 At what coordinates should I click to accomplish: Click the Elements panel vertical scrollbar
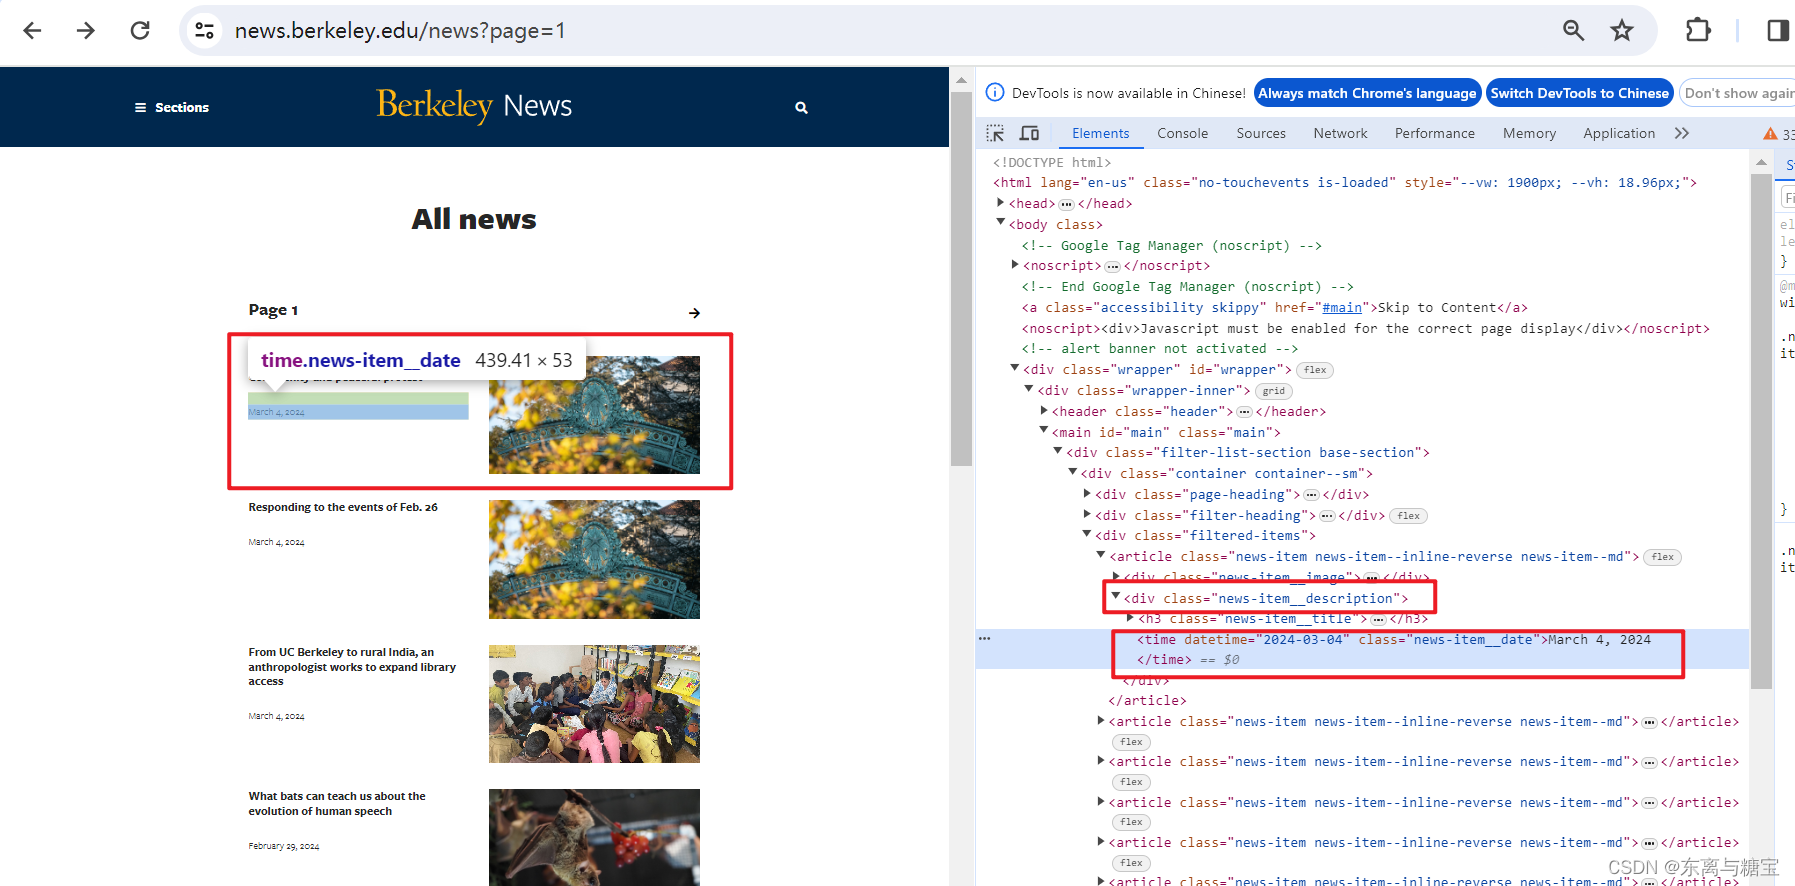[1761, 430]
